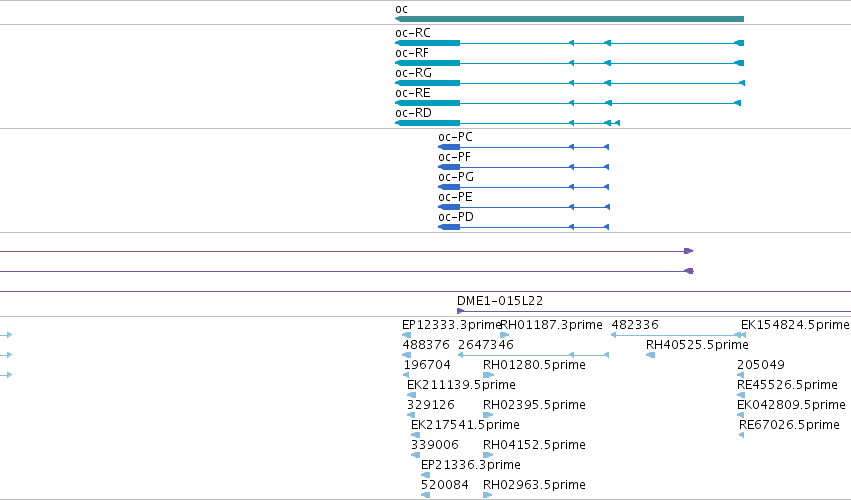
Task: Click arrow glyph under EK217541.5prime
Action: coord(415,435)
